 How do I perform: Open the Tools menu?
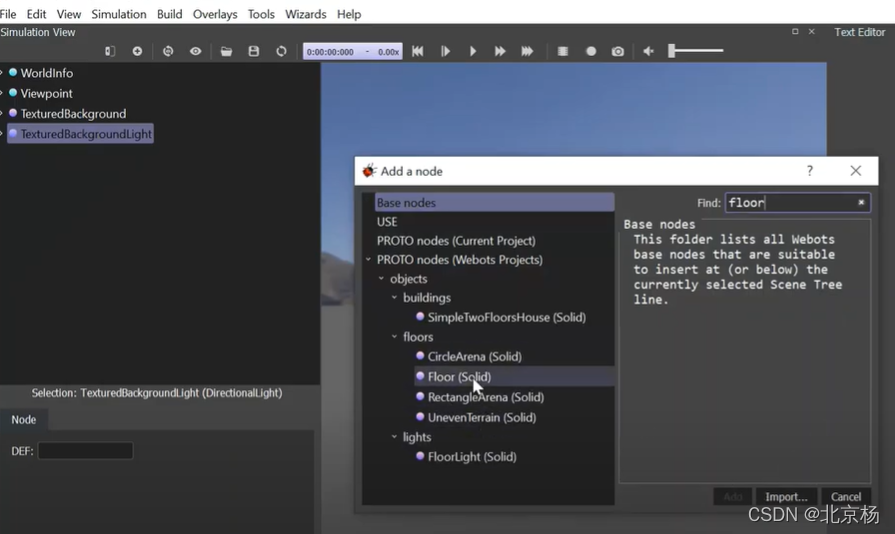tap(261, 14)
